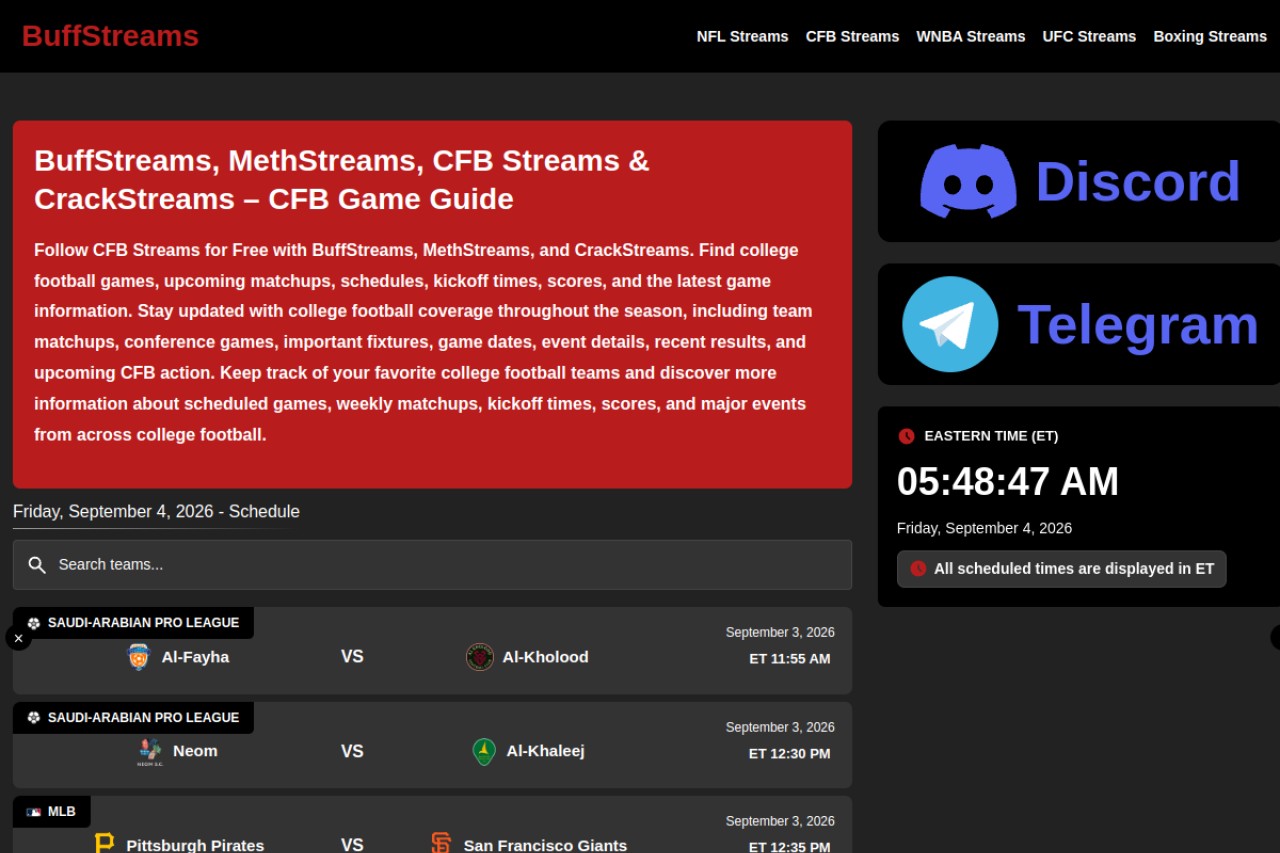Click the Search teams input field
This screenshot has width=1280, height=853.
pyautogui.click(x=432, y=565)
